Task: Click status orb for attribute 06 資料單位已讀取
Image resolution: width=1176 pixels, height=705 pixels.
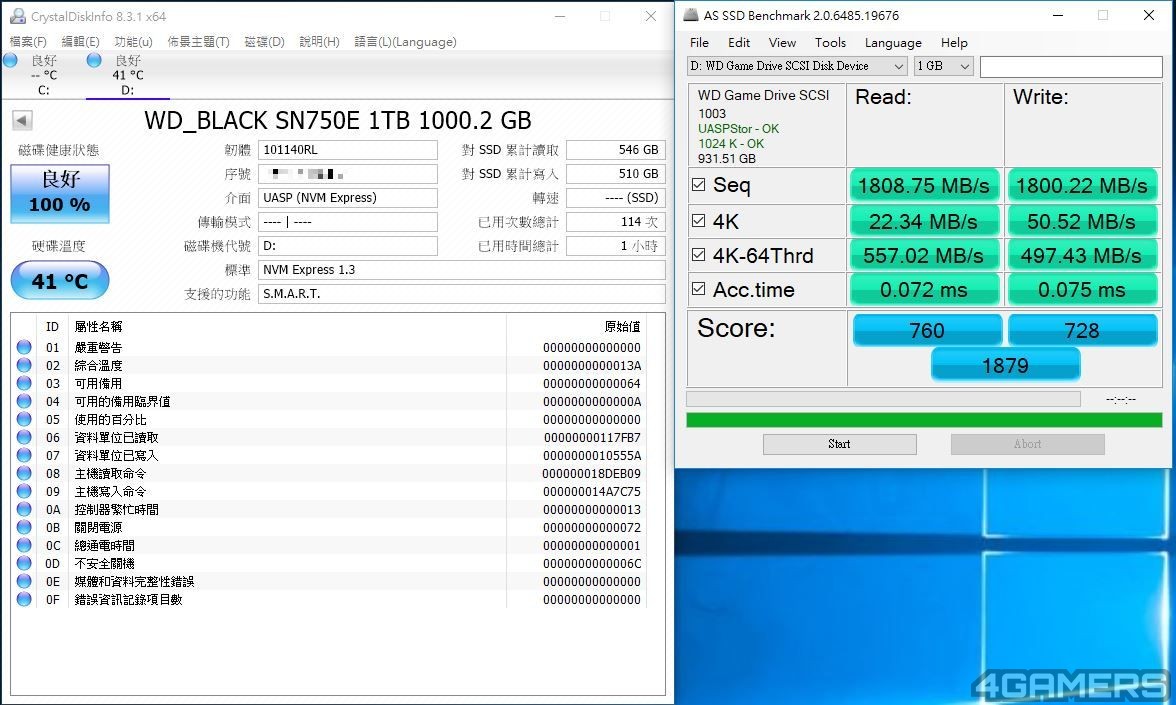Action: tap(24, 437)
